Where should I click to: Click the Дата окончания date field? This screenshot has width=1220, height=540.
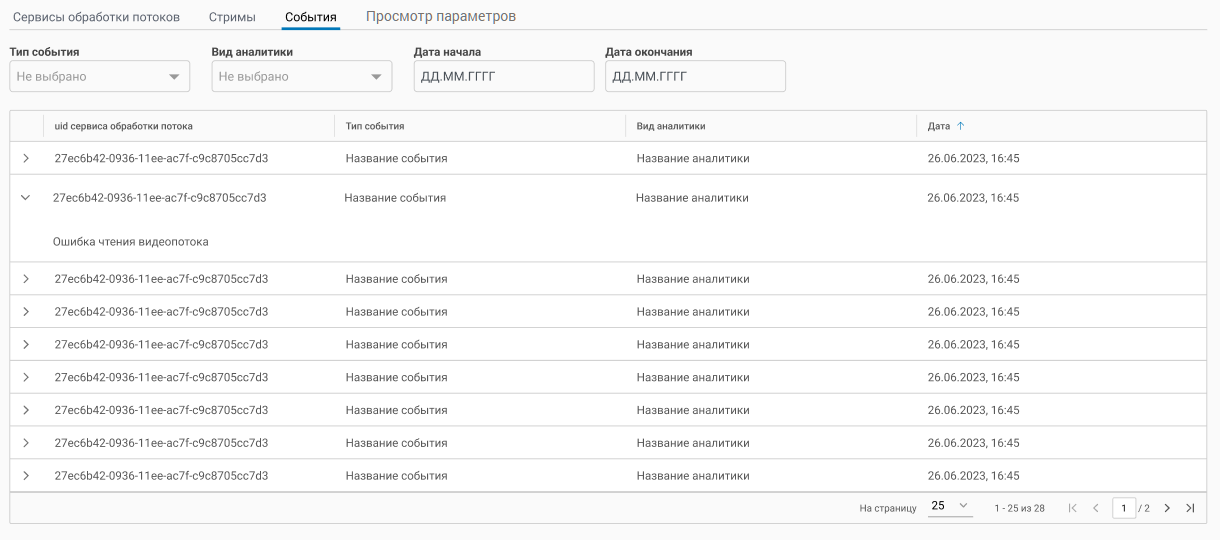click(694, 77)
